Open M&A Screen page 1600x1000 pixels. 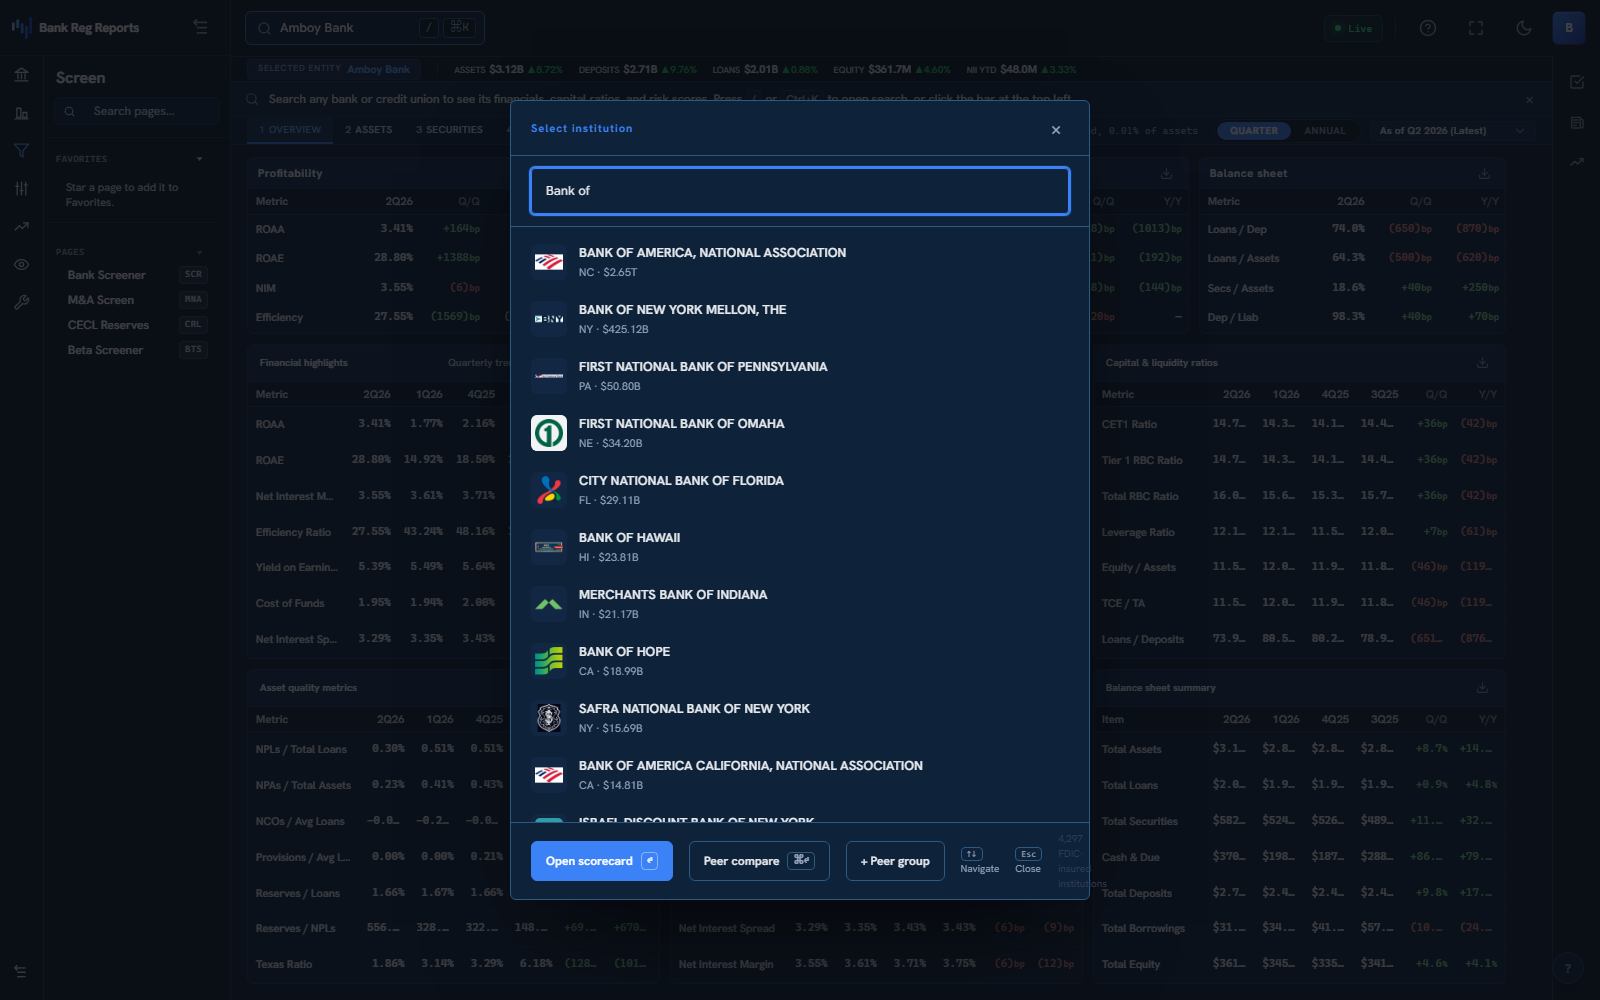(x=136, y=300)
